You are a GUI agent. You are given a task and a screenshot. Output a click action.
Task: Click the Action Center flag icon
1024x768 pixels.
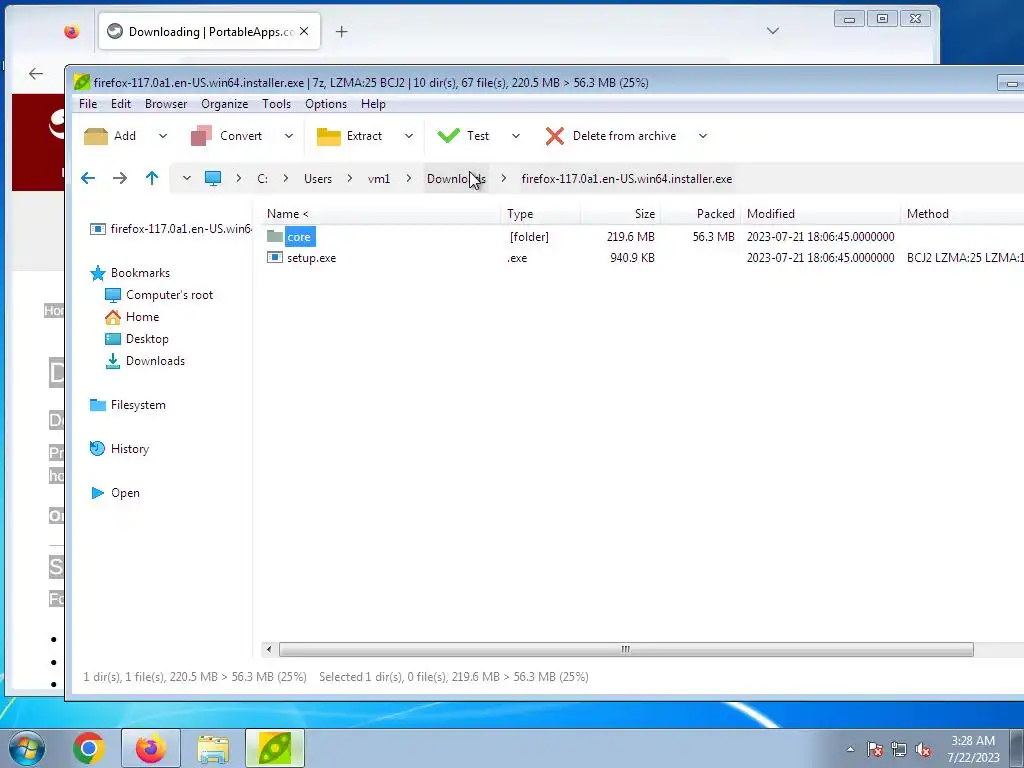[875, 750]
